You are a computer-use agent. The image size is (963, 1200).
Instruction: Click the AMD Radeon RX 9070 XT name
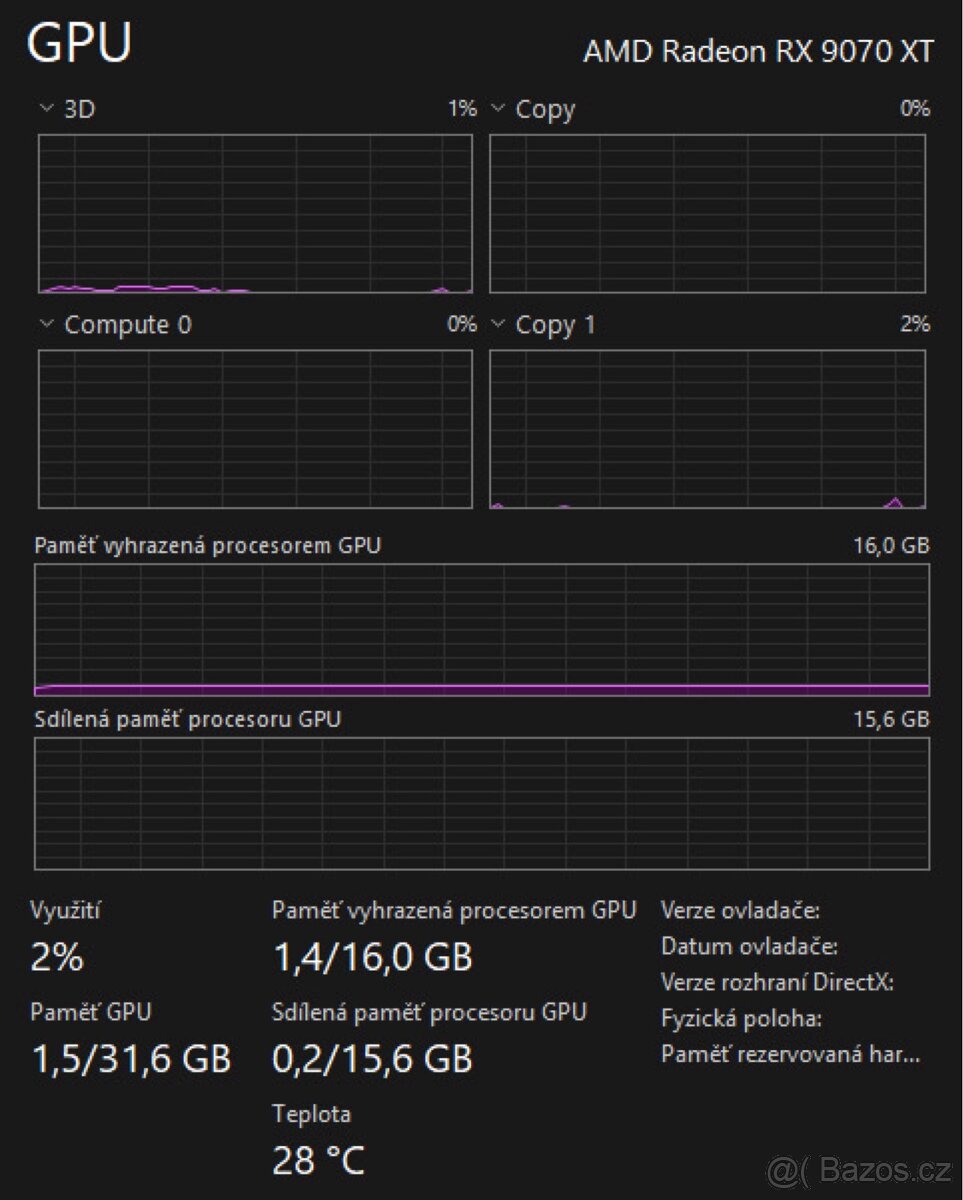758,53
